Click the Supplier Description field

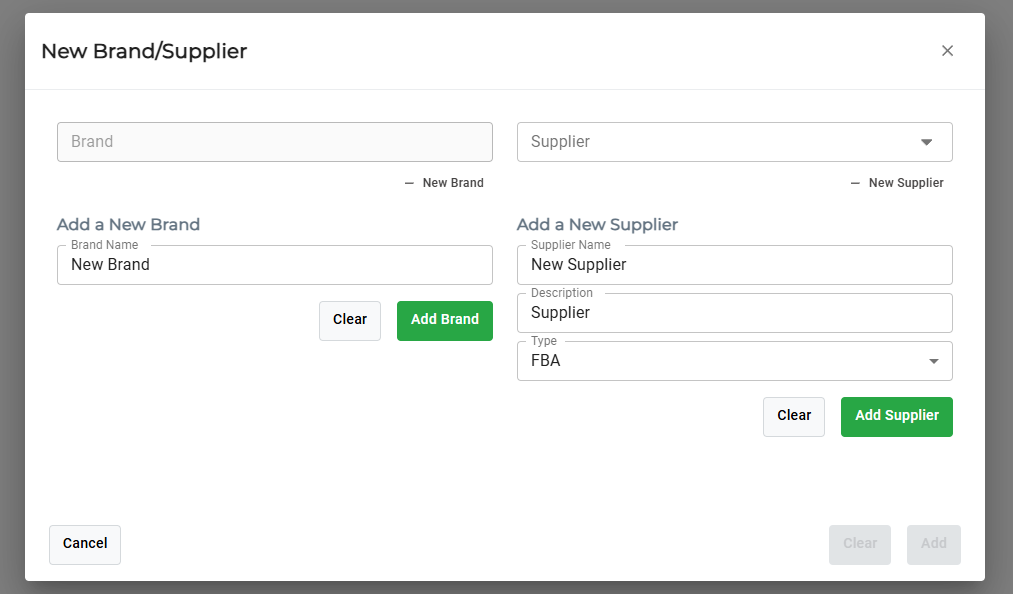[735, 313]
